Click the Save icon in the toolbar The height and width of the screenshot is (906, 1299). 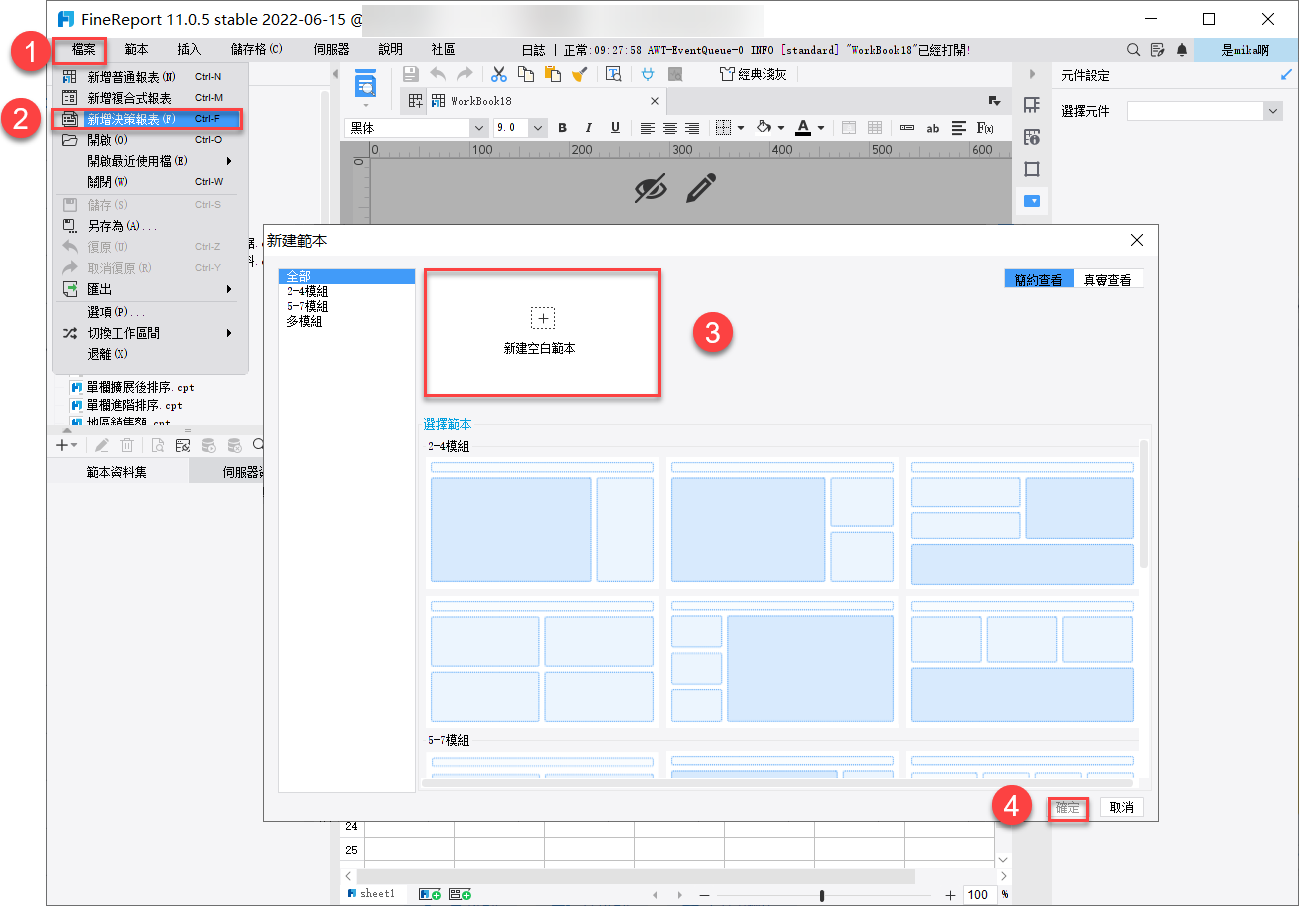(x=410, y=74)
